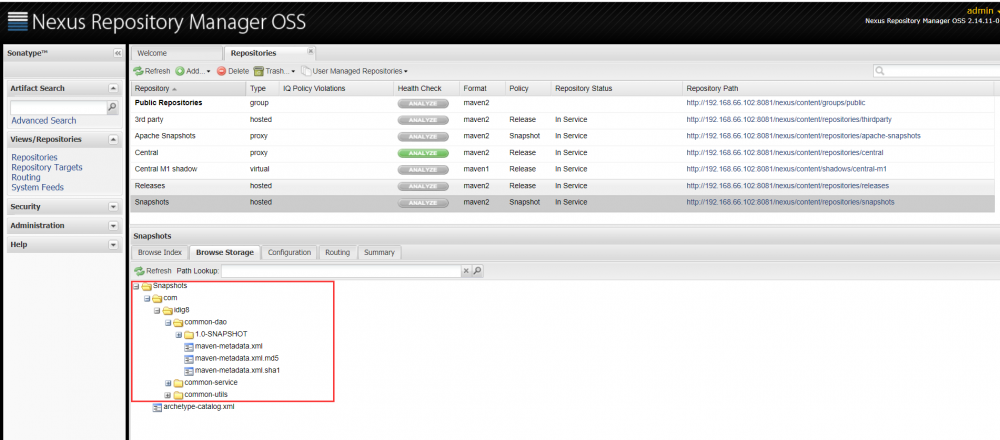Collapse the Sonatype sidebar with double-arrow icon

coord(117,53)
